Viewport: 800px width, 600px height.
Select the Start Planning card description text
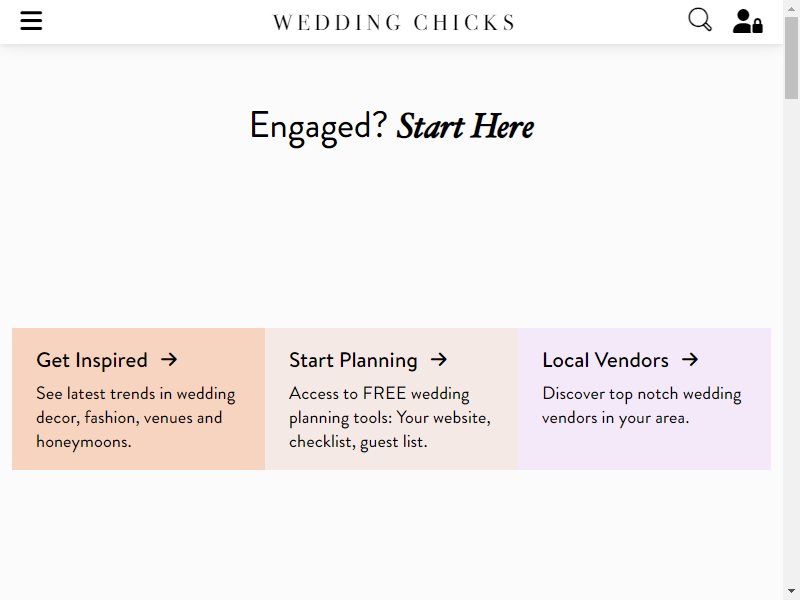pos(390,417)
